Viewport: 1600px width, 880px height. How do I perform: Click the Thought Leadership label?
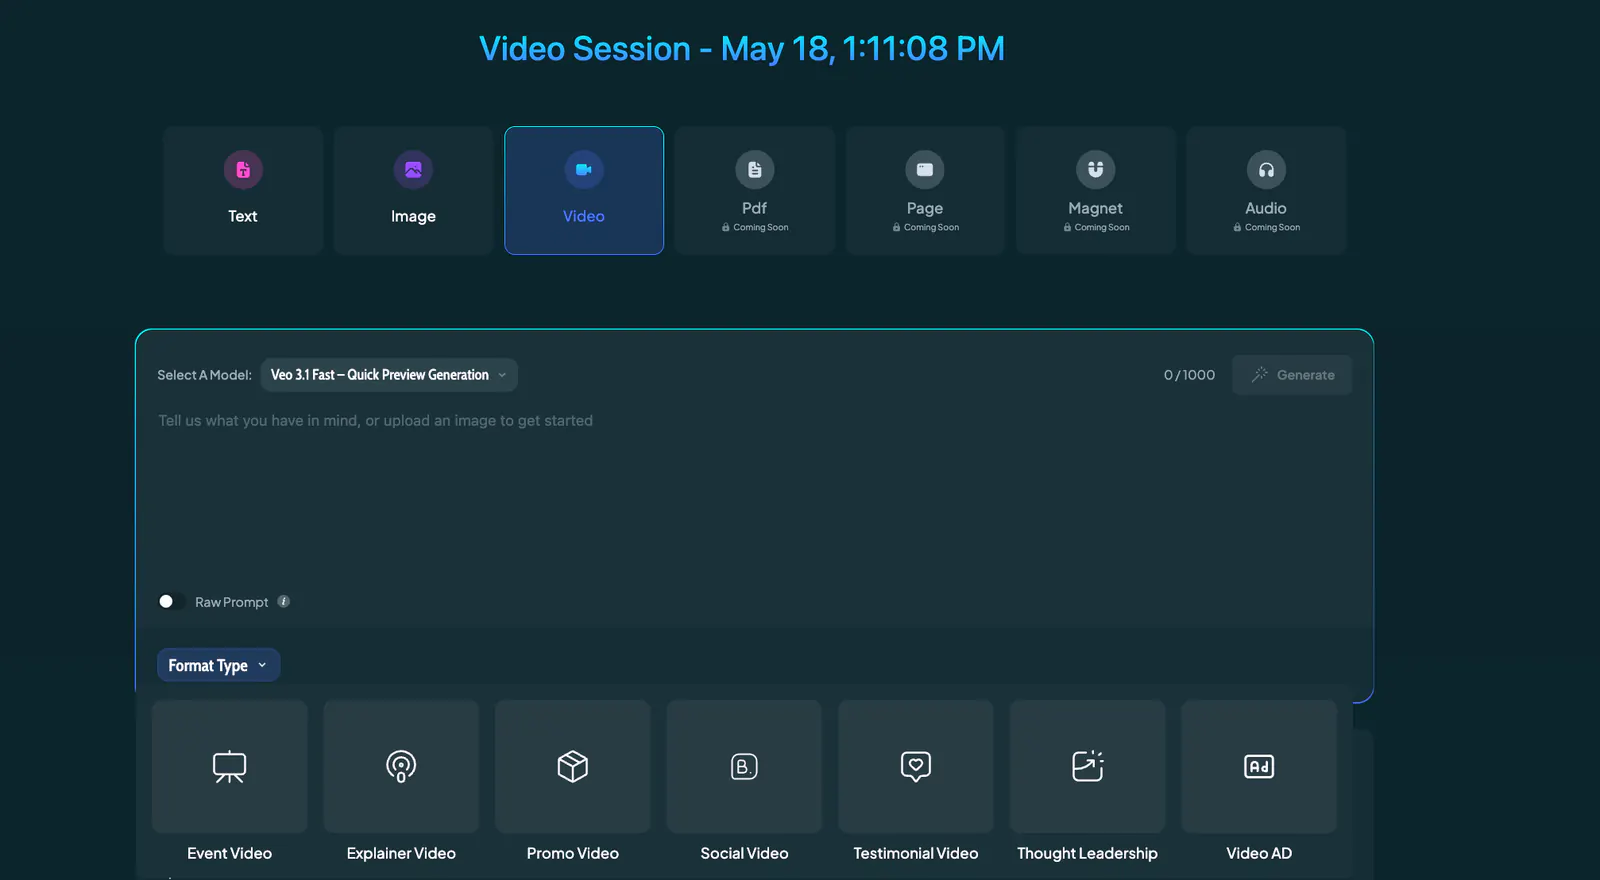coord(1087,853)
